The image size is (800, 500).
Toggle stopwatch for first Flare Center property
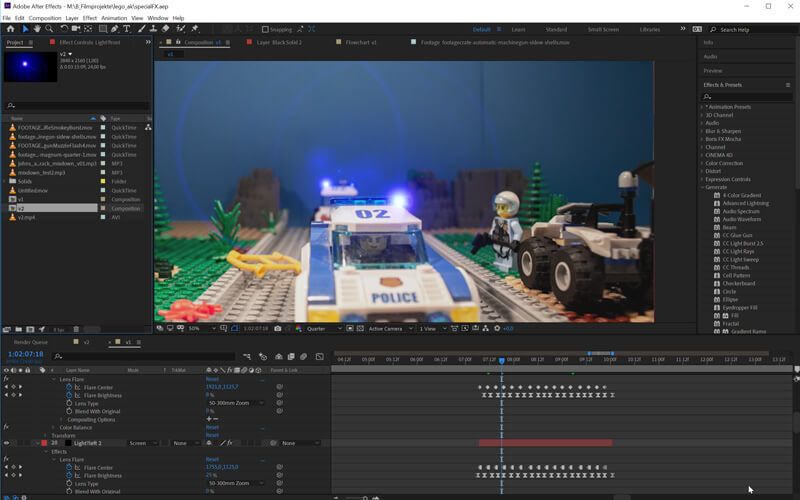[x=69, y=387]
